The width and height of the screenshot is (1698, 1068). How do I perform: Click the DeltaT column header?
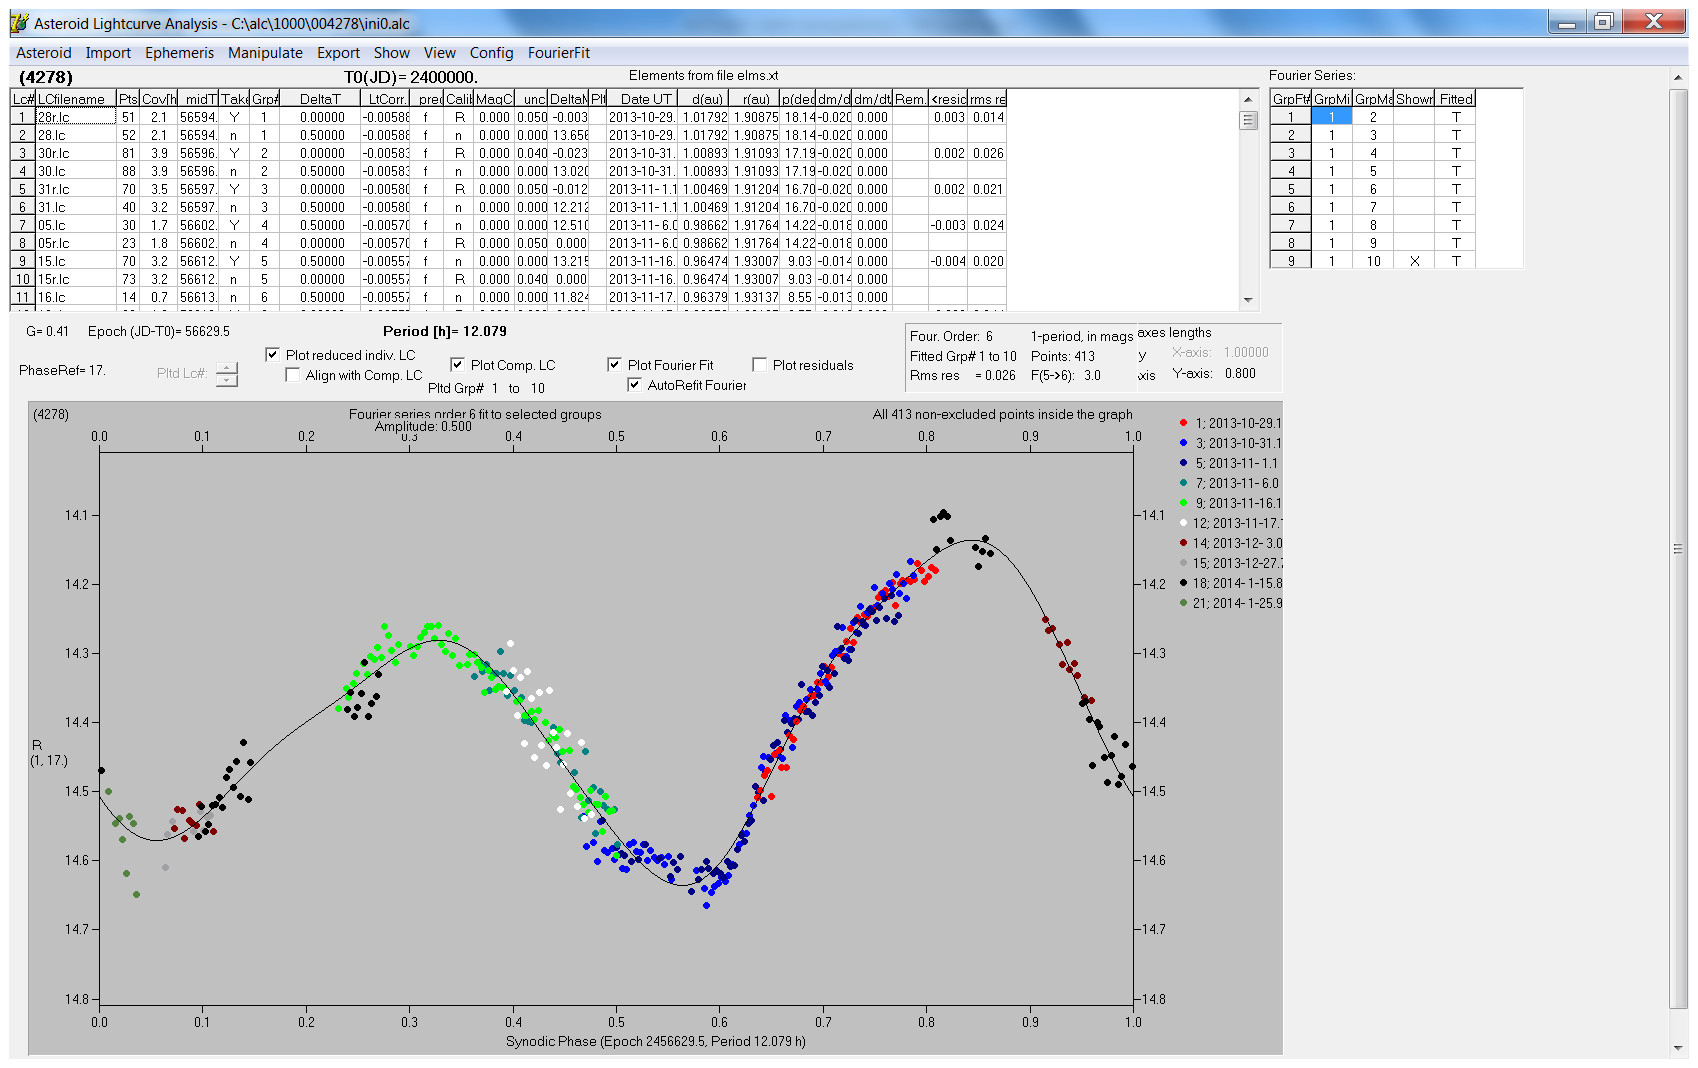pyautogui.click(x=320, y=99)
